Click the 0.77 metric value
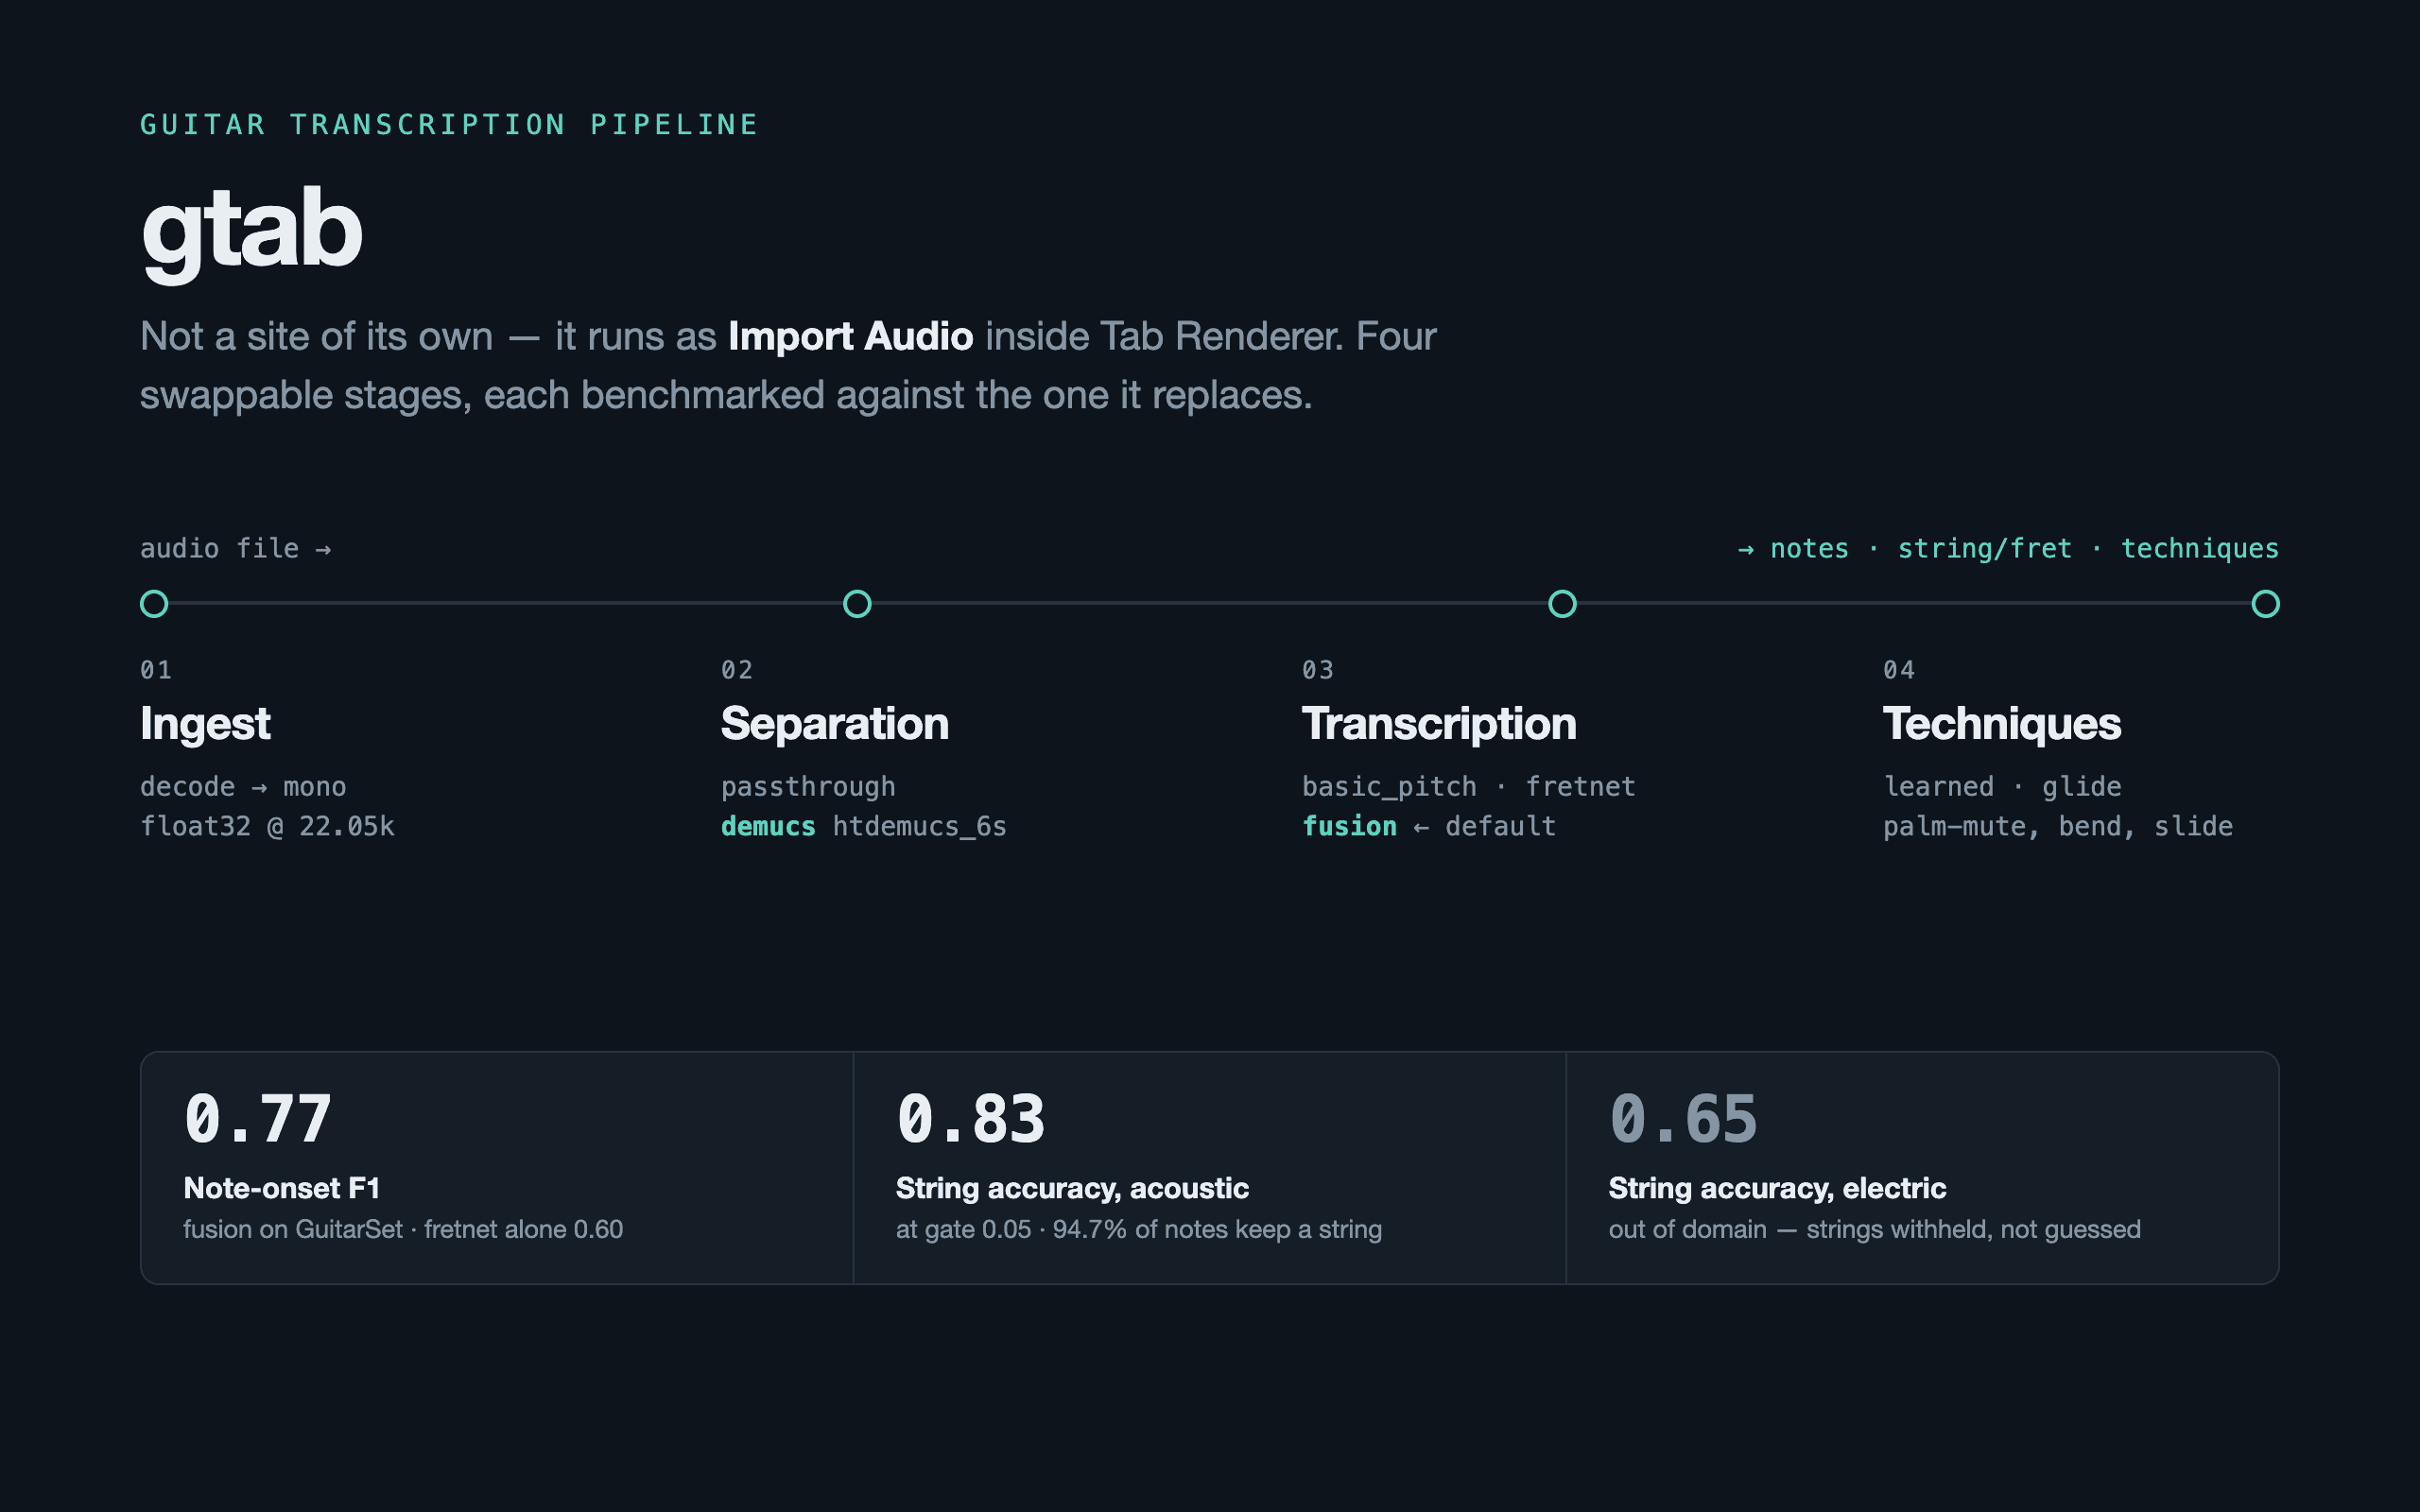2420x1512 pixels. (x=258, y=1118)
